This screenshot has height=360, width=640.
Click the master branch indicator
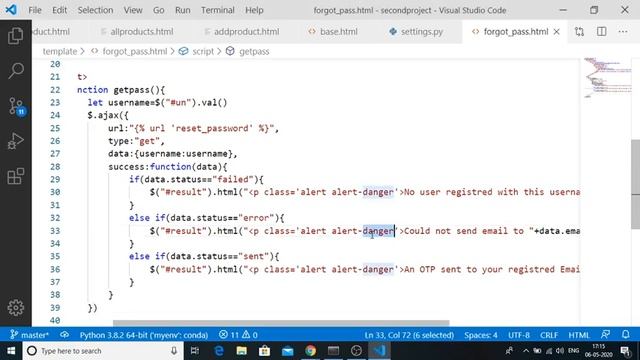pyautogui.click(x=29, y=335)
